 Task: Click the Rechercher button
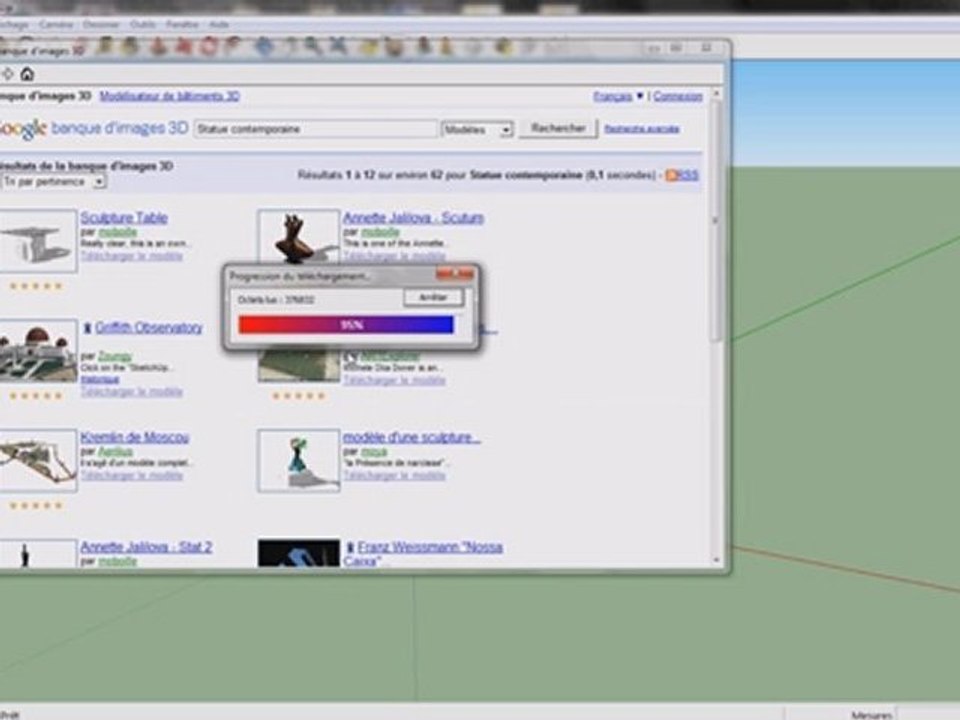tap(558, 129)
